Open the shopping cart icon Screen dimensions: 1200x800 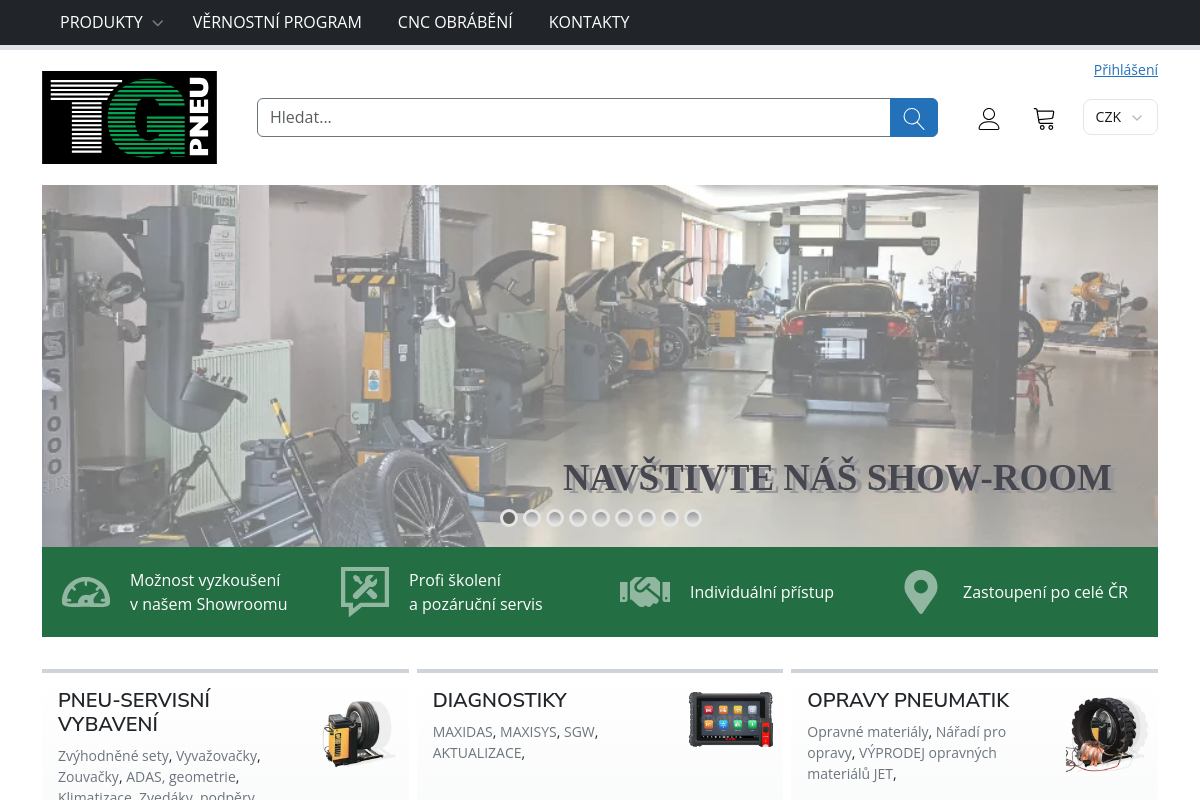(x=1044, y=119)
